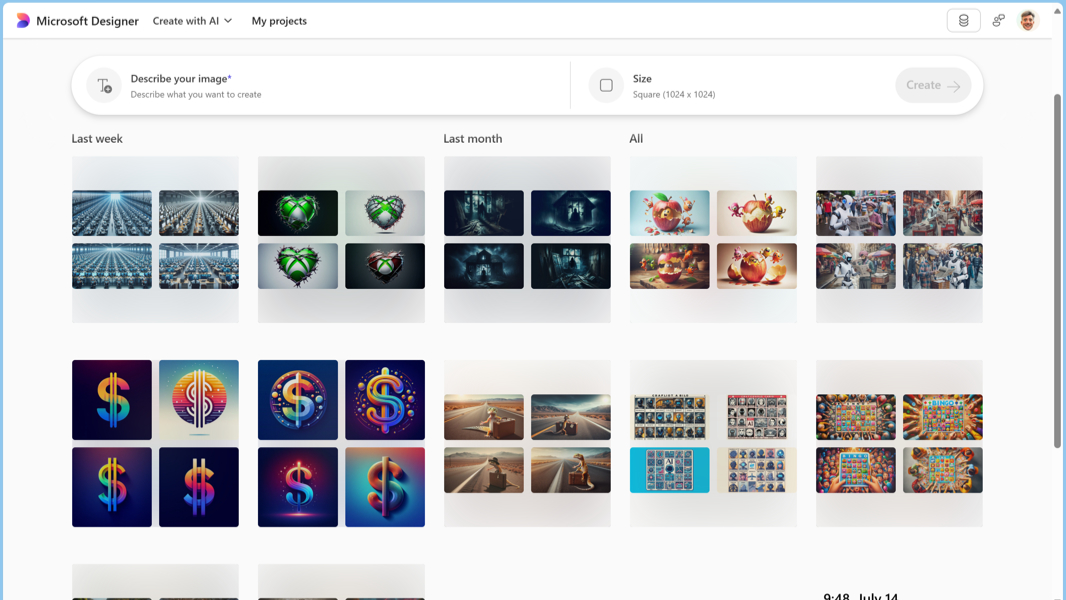The image size is (1066, 600).
Task: Open the cracked apple image thumbnail
Action: pyautogui.click(x=669, y=213)
